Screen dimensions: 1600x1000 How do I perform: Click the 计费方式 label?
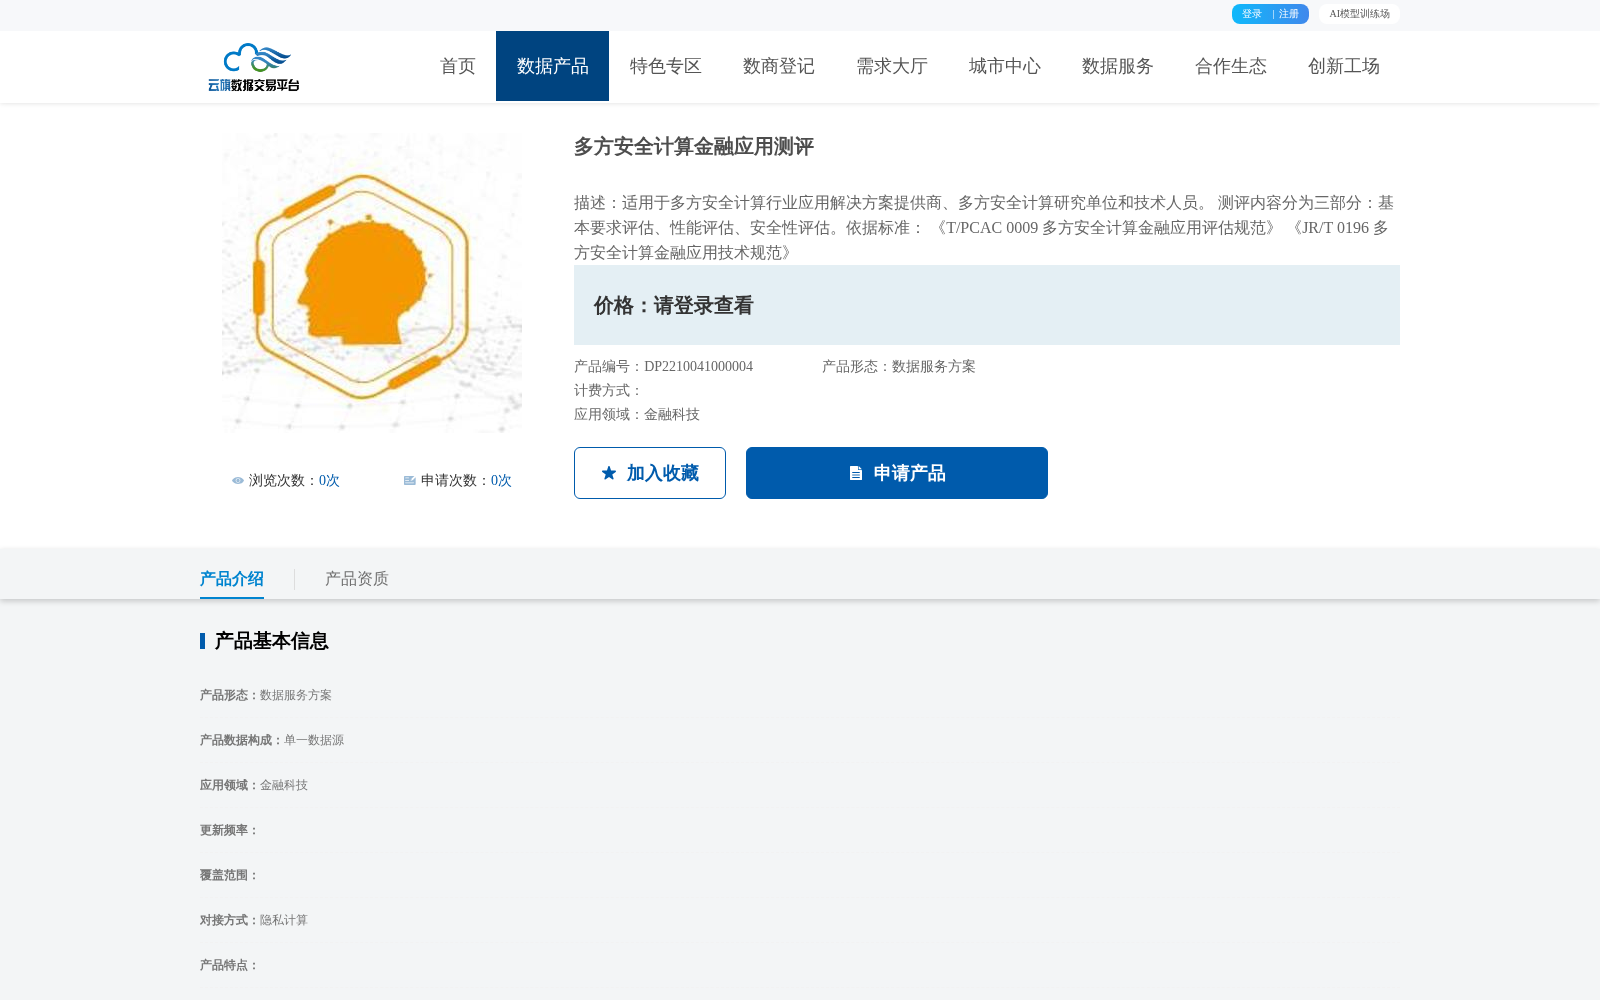click(608, 391)
